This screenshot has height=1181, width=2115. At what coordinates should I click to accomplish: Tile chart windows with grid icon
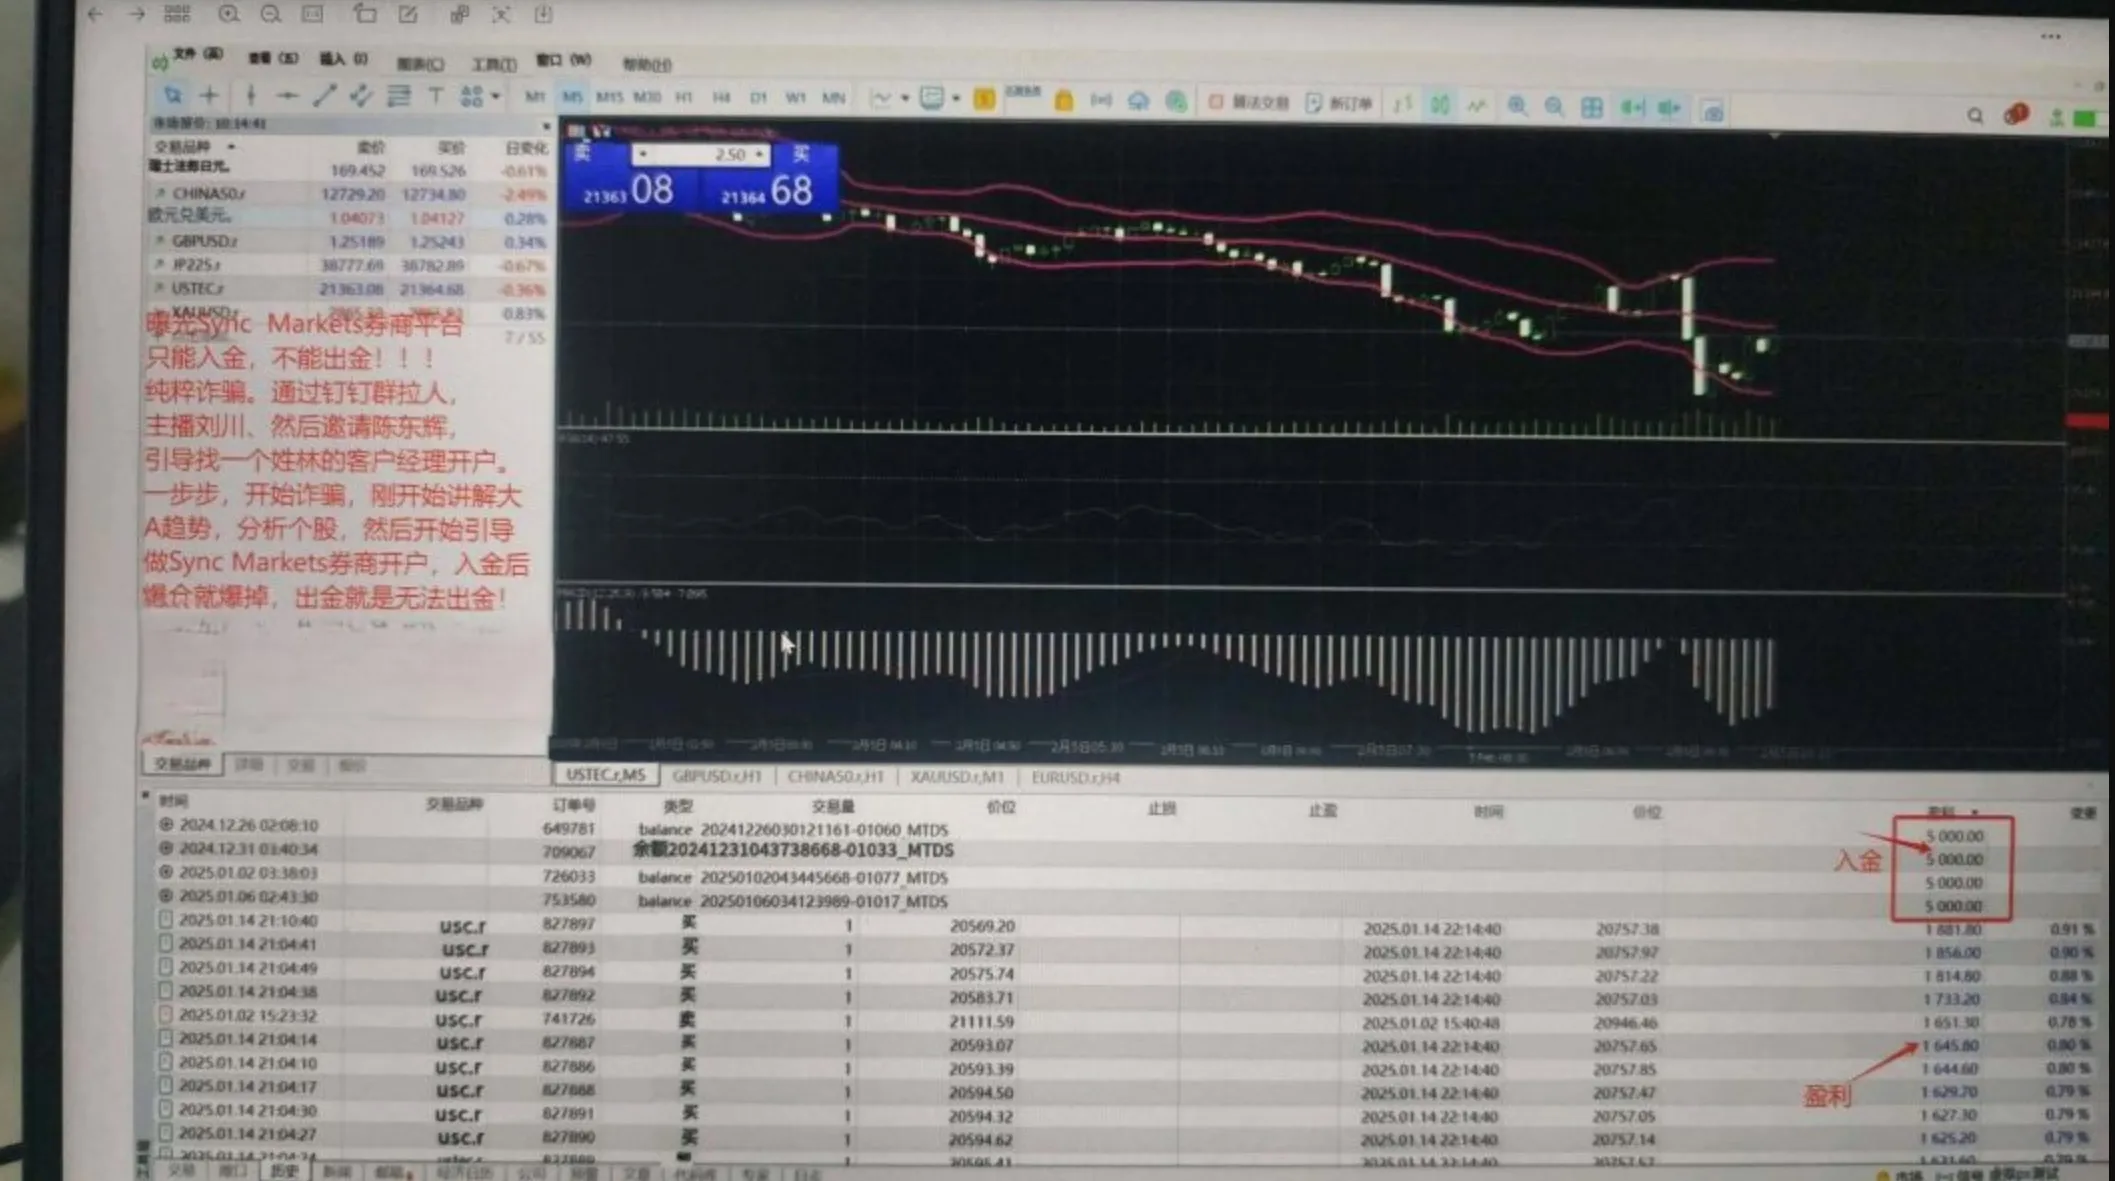(x=1592, y=107)
